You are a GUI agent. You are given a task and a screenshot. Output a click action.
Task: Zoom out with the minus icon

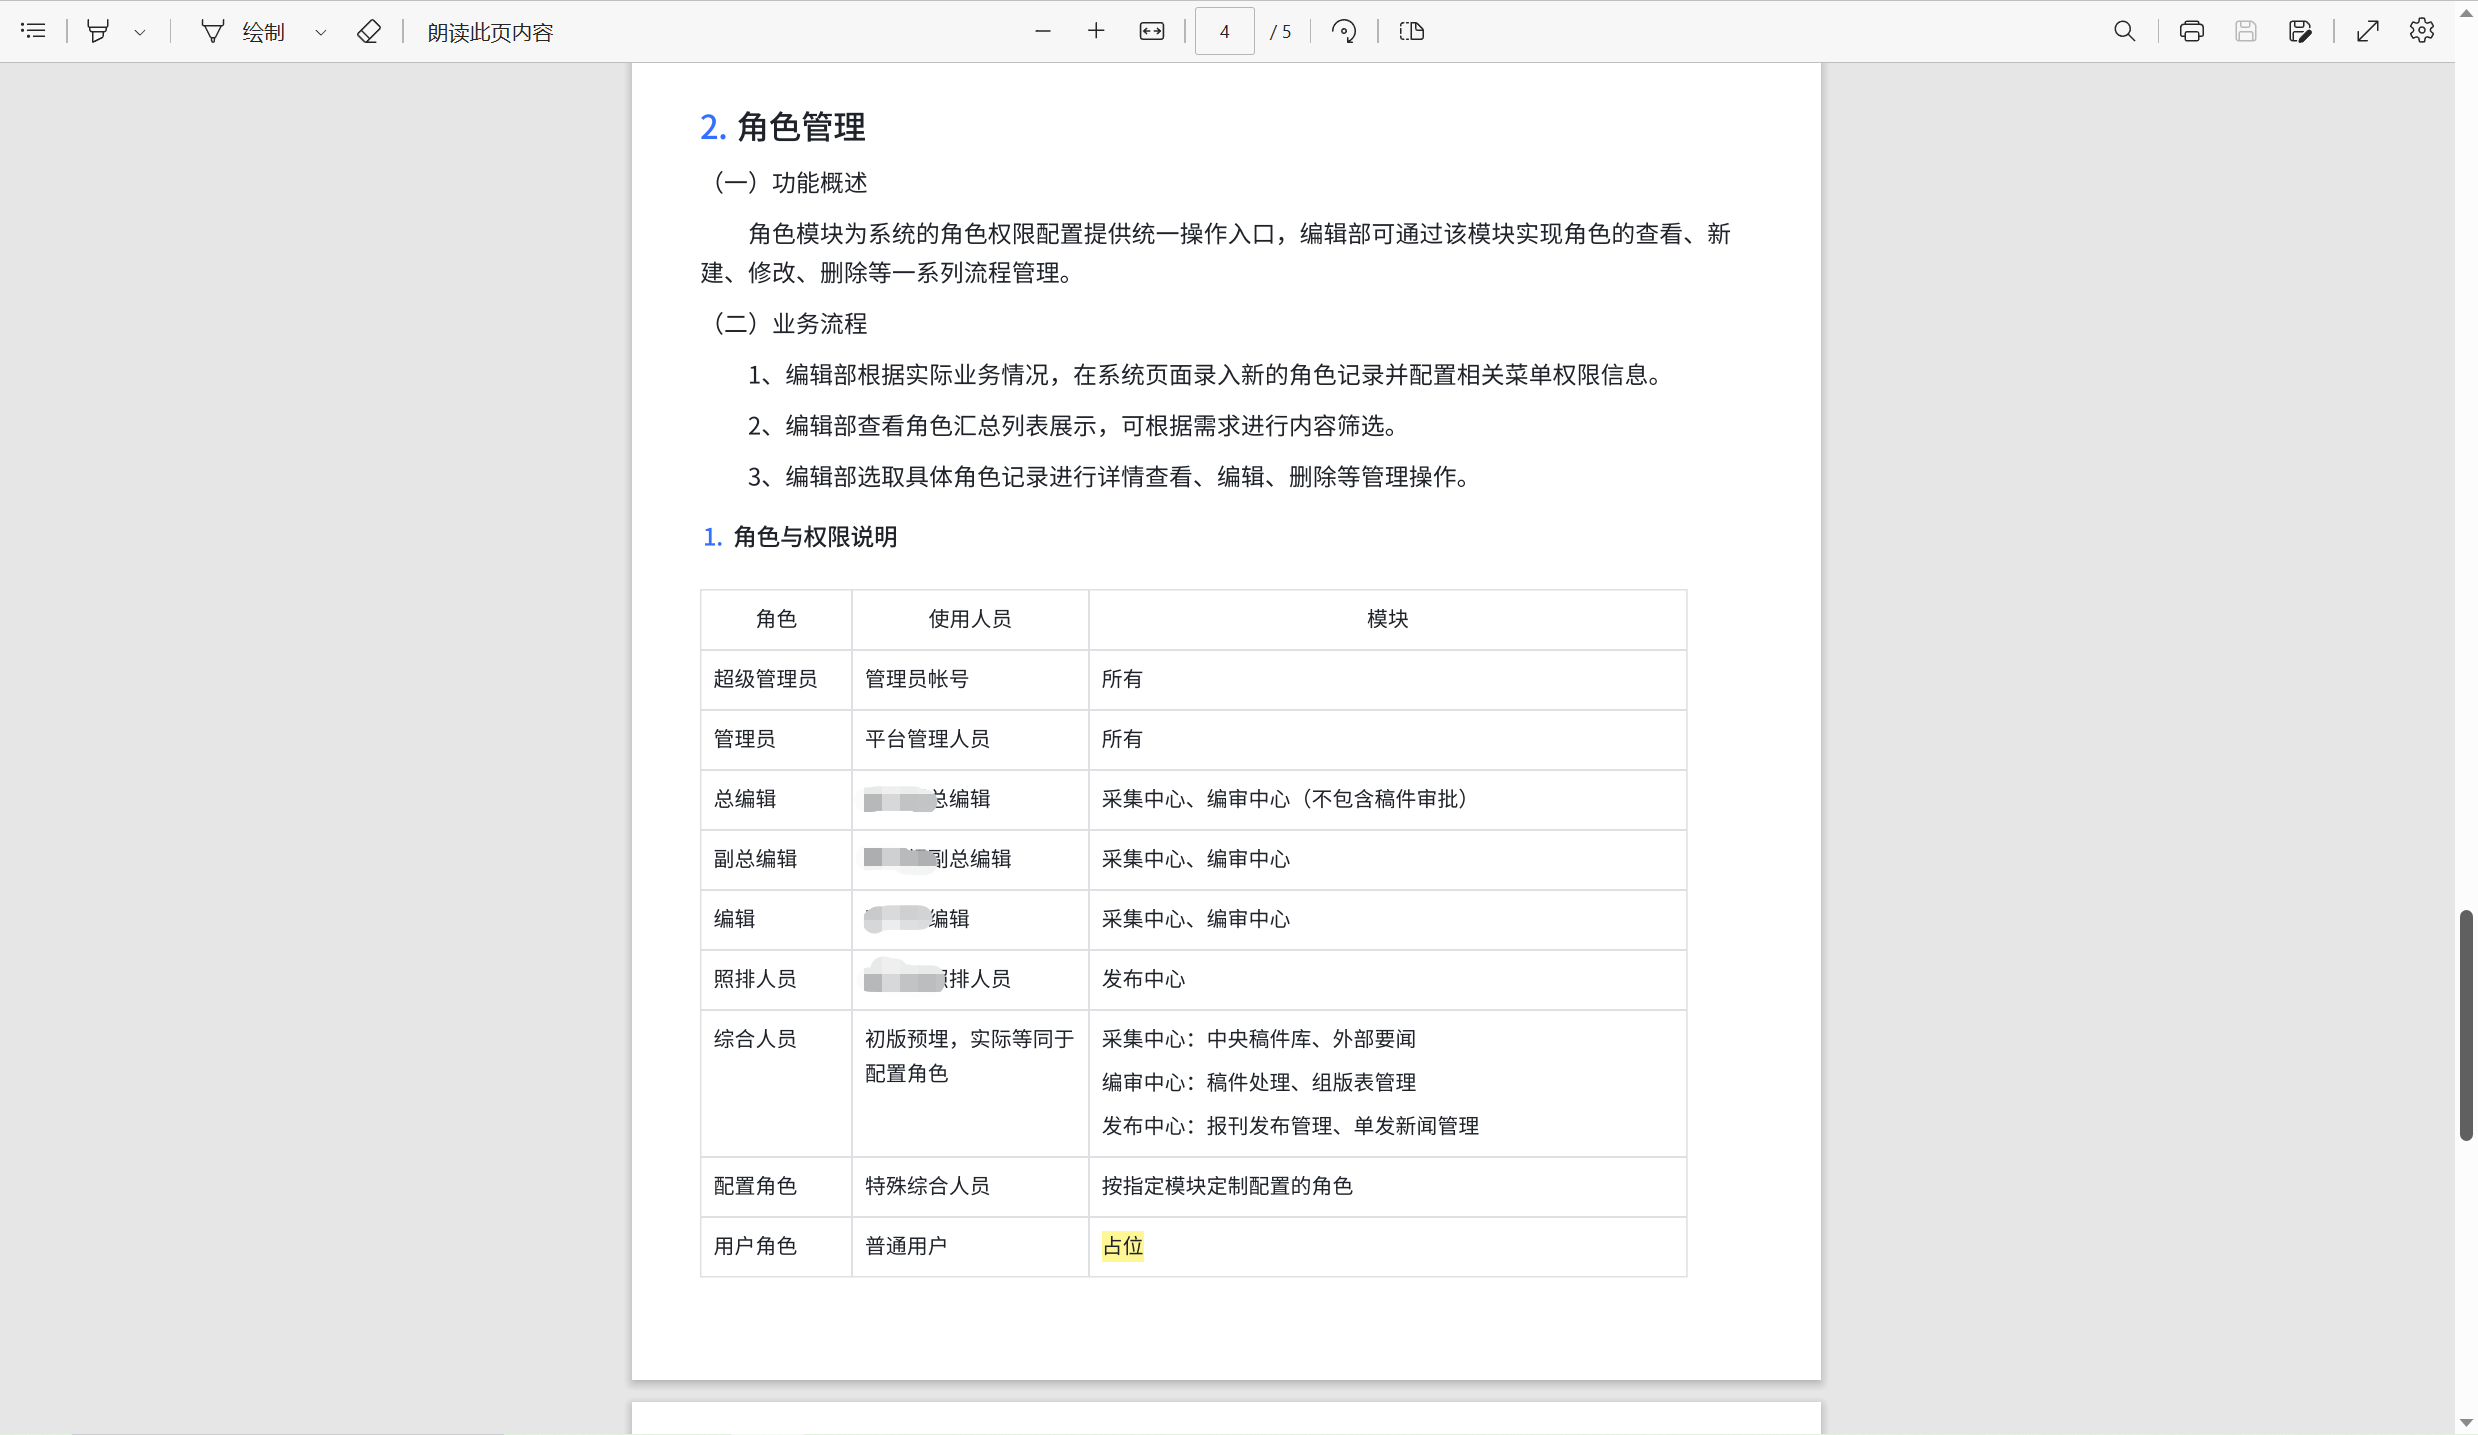click(1043, 31)
